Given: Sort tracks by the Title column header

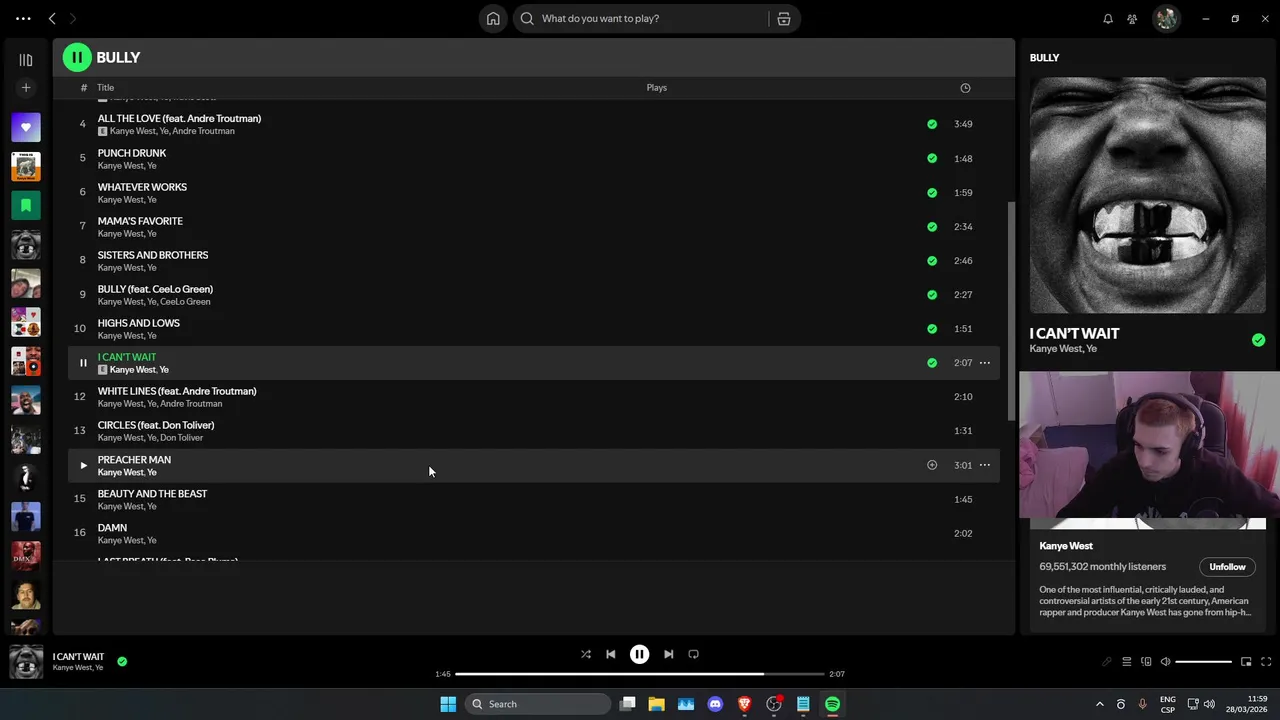Looking at the screenshot, I should 105,88.
